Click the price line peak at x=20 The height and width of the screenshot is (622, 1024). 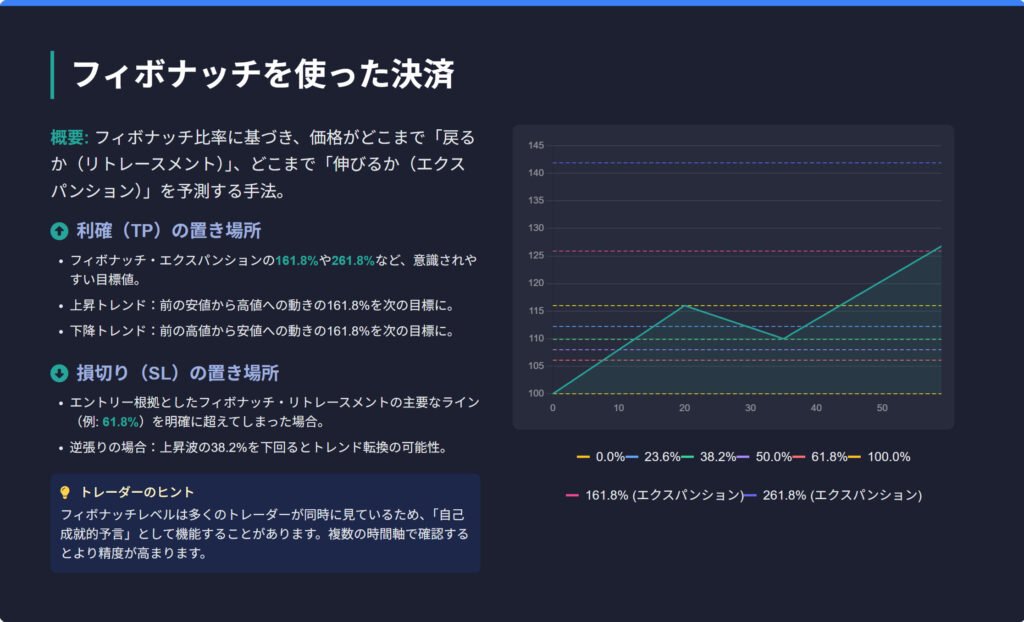[x=684, y=306]
